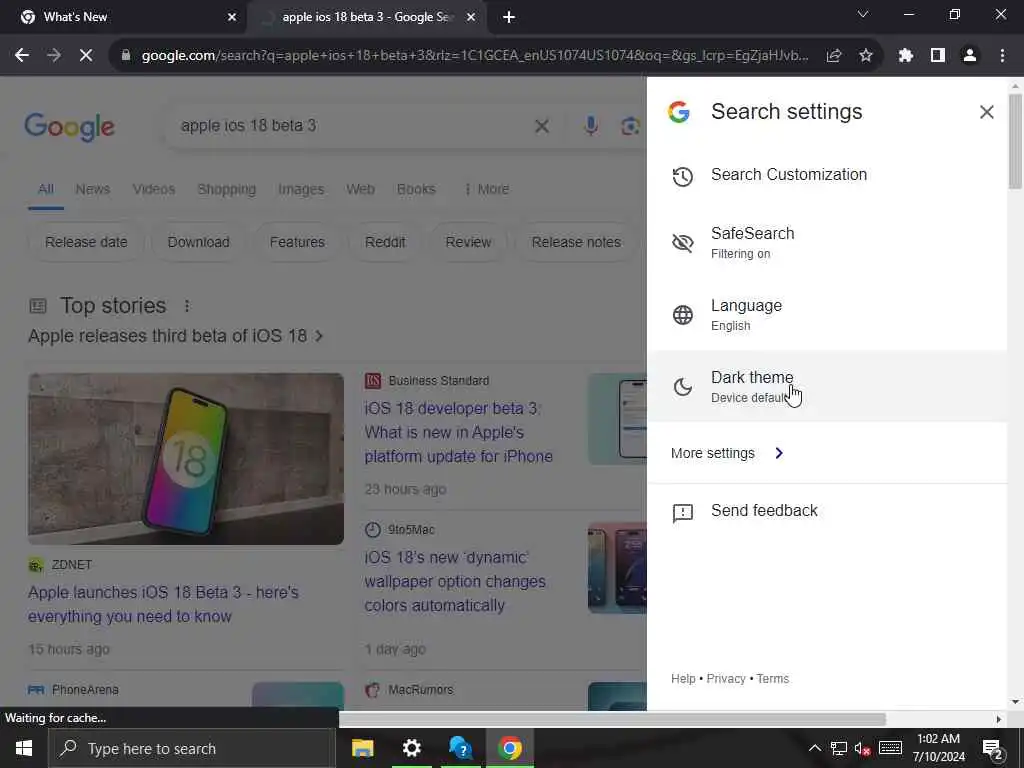Click the Privacy link in settings footer
Image resolution: width=1024 pixels, height=768 pixels.
point(726,679)
